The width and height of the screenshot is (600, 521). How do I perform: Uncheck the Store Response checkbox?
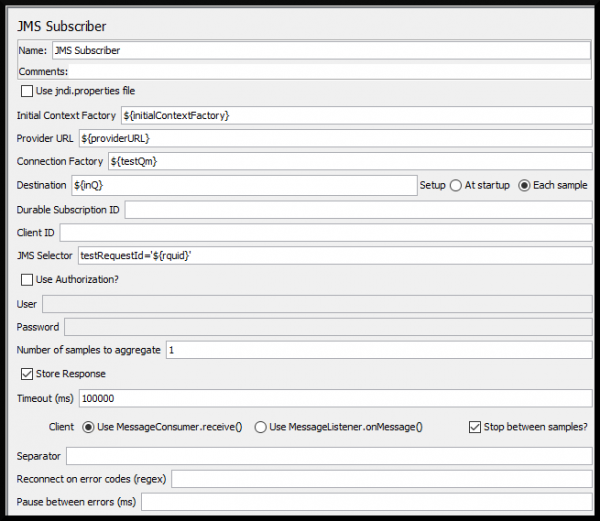point(27,374)
